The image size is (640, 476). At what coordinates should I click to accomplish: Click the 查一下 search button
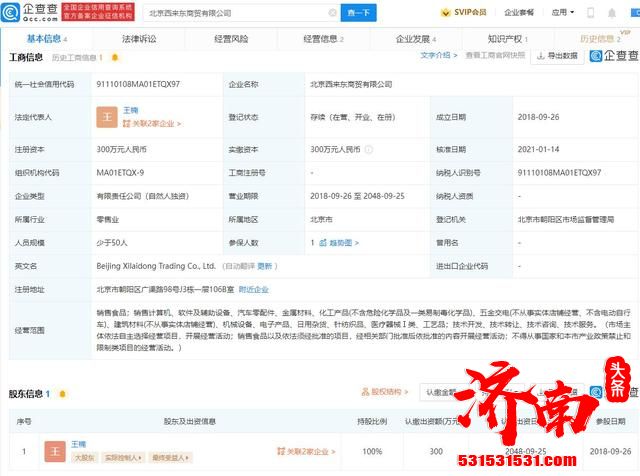[358, 13]
